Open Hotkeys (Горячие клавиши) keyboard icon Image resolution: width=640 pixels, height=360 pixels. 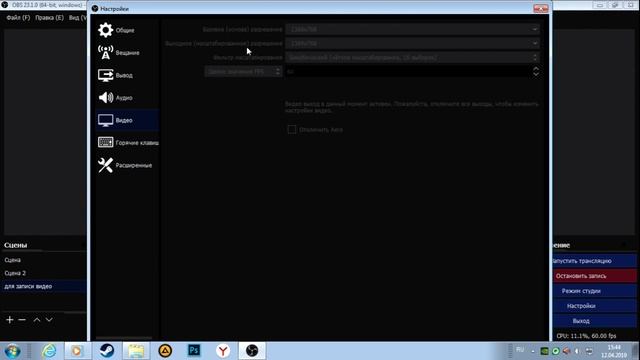105,142
